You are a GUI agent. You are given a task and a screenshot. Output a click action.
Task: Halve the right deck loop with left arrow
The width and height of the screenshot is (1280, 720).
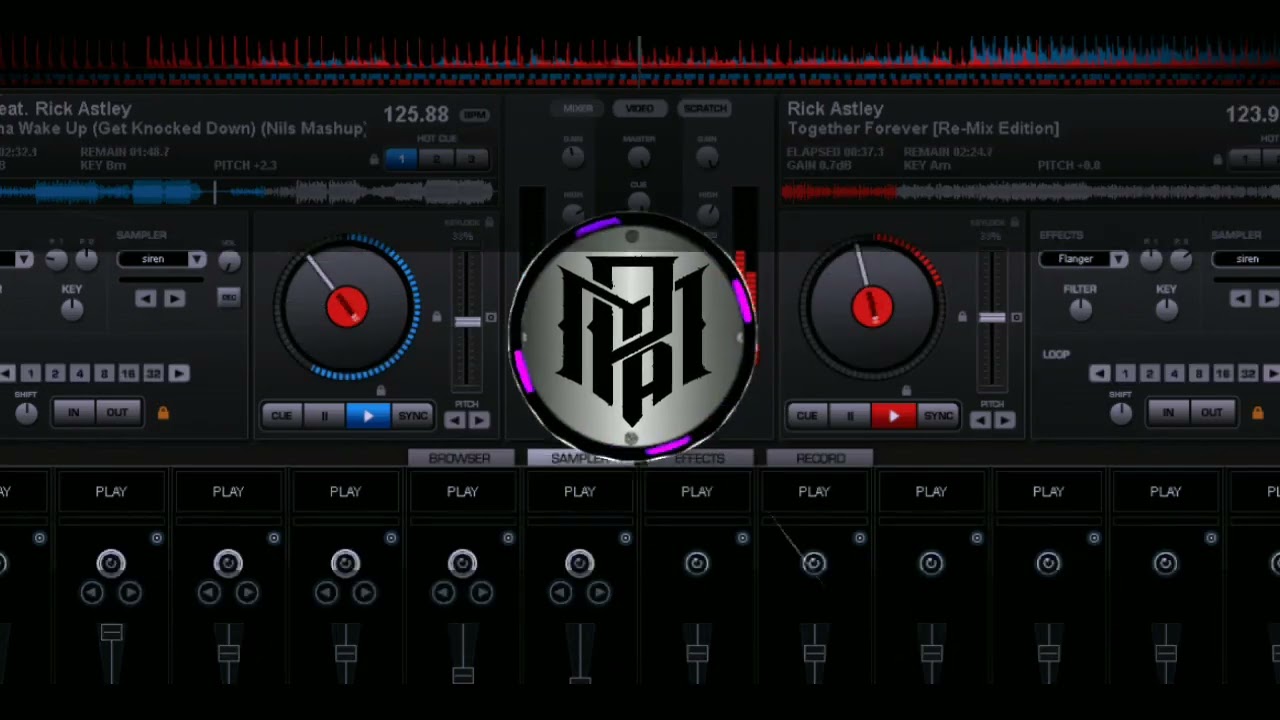(x=1099, y=373)
